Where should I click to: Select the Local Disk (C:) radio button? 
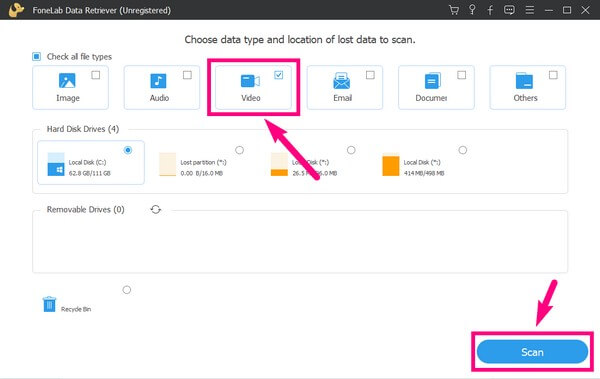tap(128, 150)
